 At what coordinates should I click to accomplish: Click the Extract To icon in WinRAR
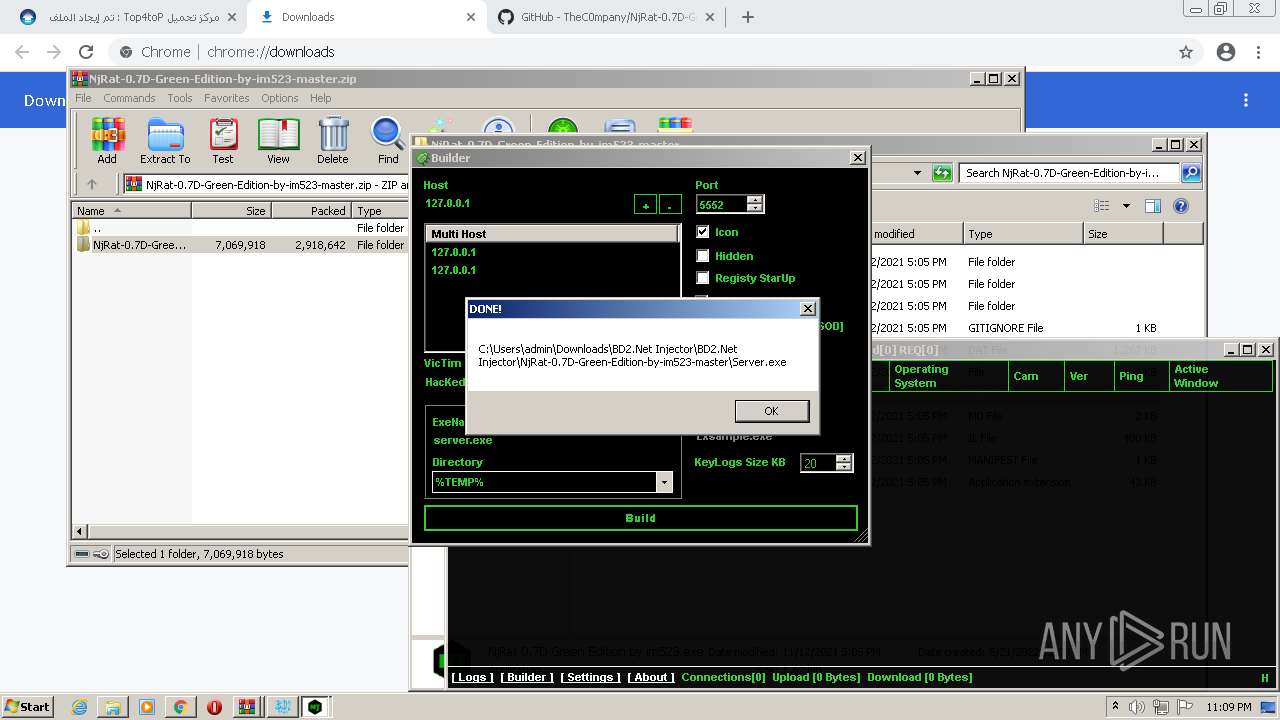point(165,140)
